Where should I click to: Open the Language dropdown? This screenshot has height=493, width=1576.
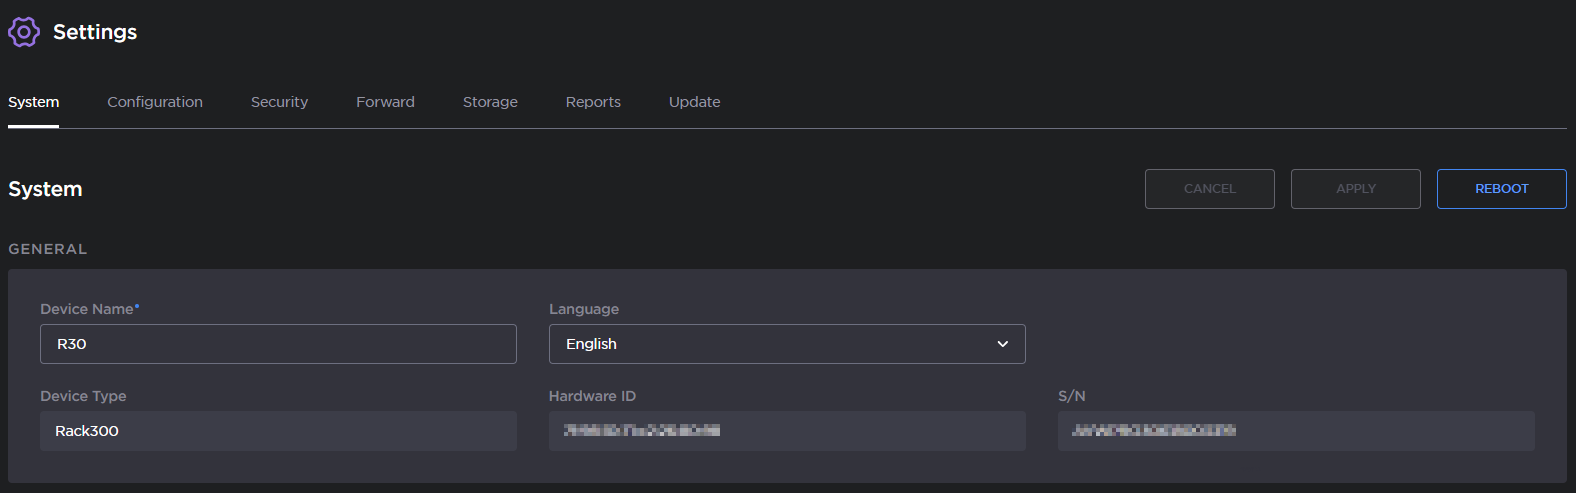pyautogui.click(x=786, y=344)
